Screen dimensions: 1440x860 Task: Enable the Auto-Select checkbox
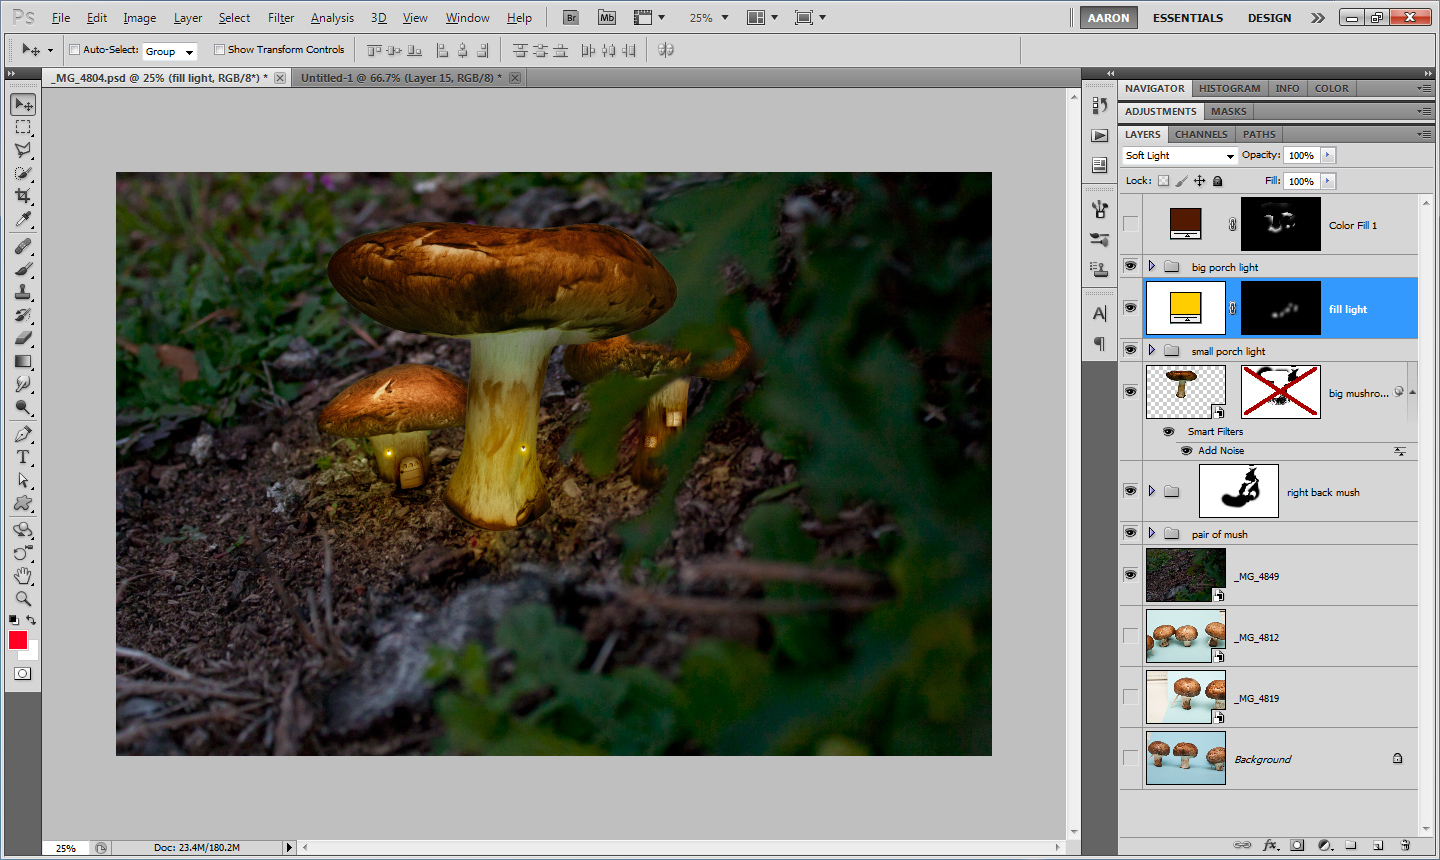pyautogui.click(x=75, y=50)
